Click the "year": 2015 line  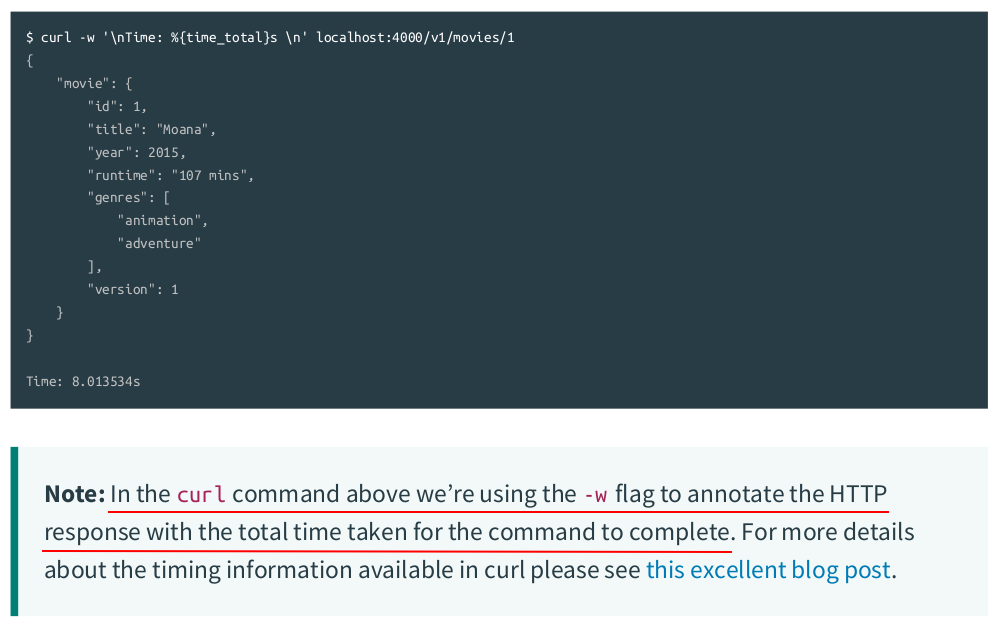136,152
